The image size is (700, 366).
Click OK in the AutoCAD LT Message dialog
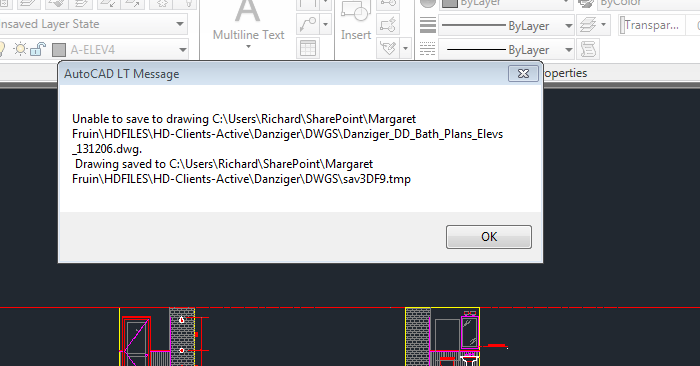489,237
